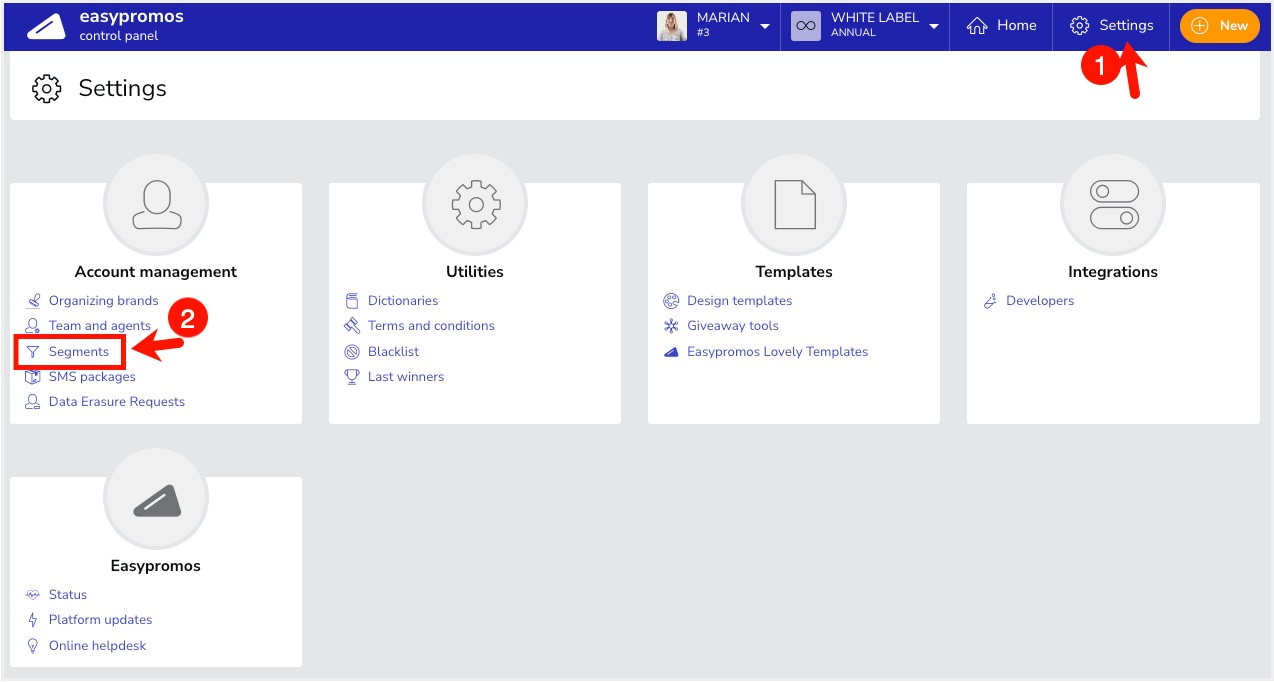Open Terms and conditions link

point(431,325)
